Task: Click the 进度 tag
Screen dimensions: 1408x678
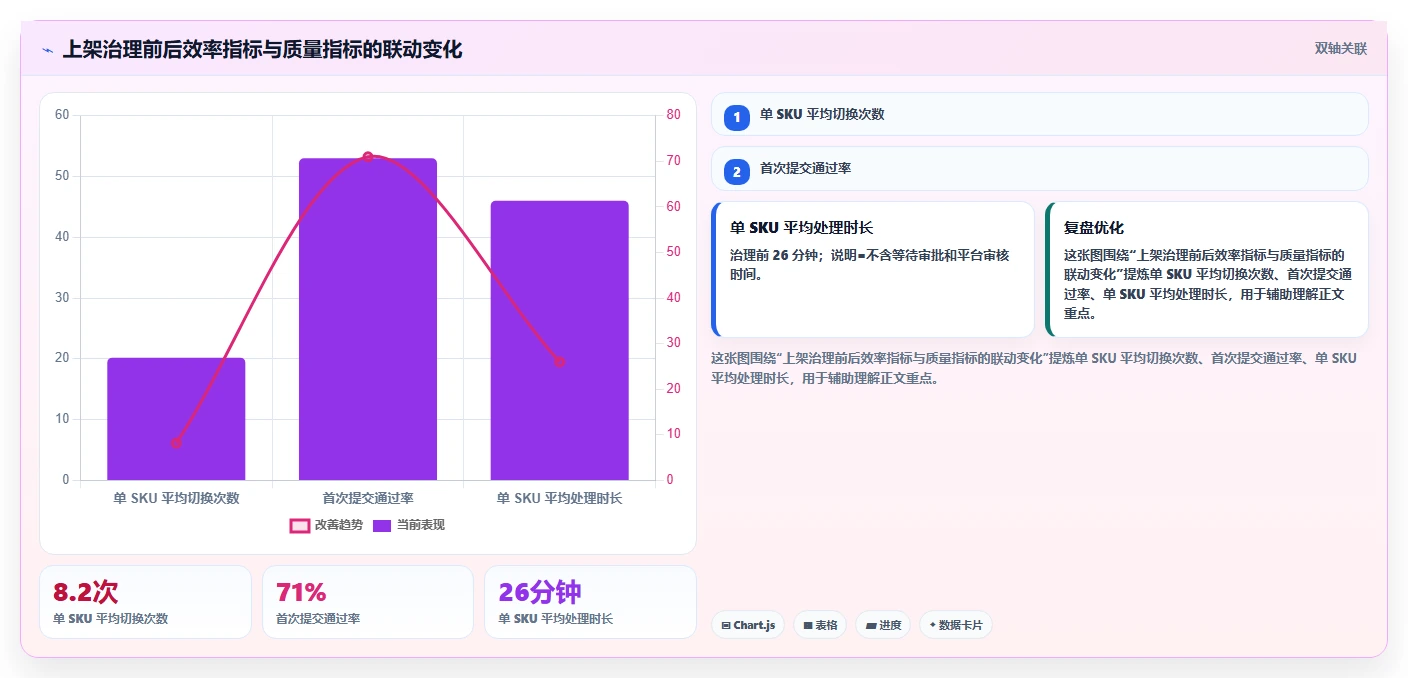Action: point(883,625)
